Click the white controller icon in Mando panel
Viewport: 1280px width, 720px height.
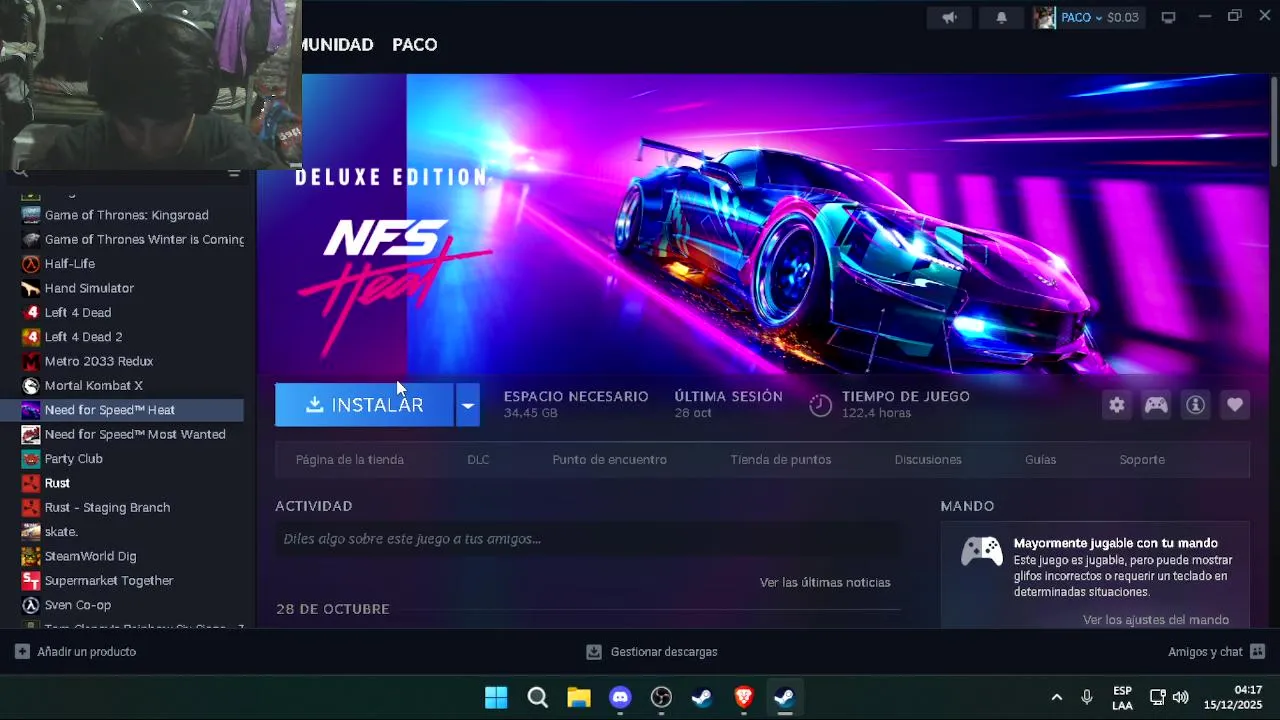[982, 551]
